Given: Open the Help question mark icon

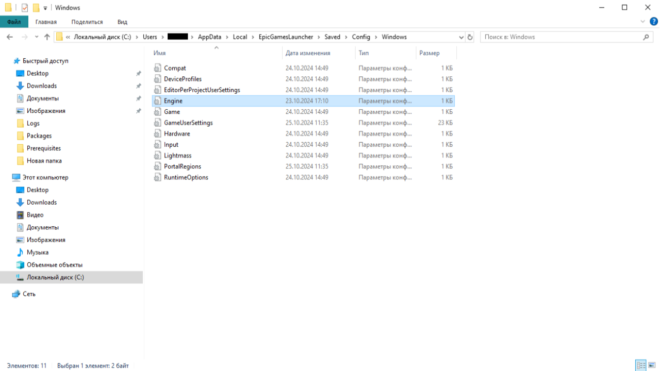Looking at the screenshot, I should click(x=654, y=21).
